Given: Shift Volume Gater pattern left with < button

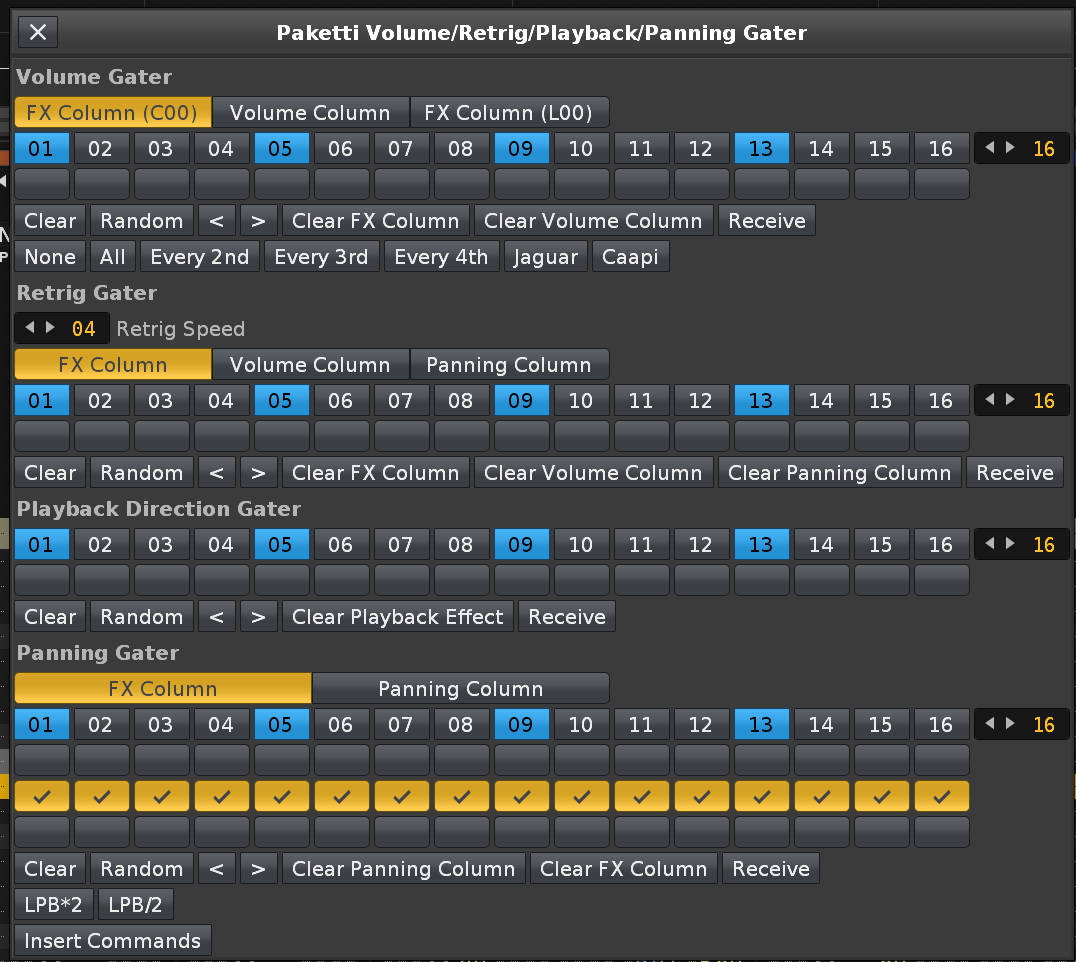Looking at the screenshot, I should 216,221.
